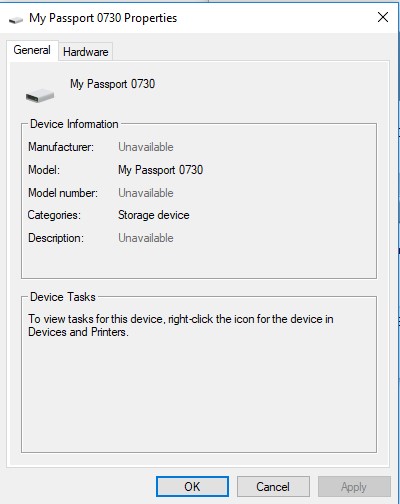The image size is (400, 504).
Task: Click the Categories field label
Action: [54, 215]
